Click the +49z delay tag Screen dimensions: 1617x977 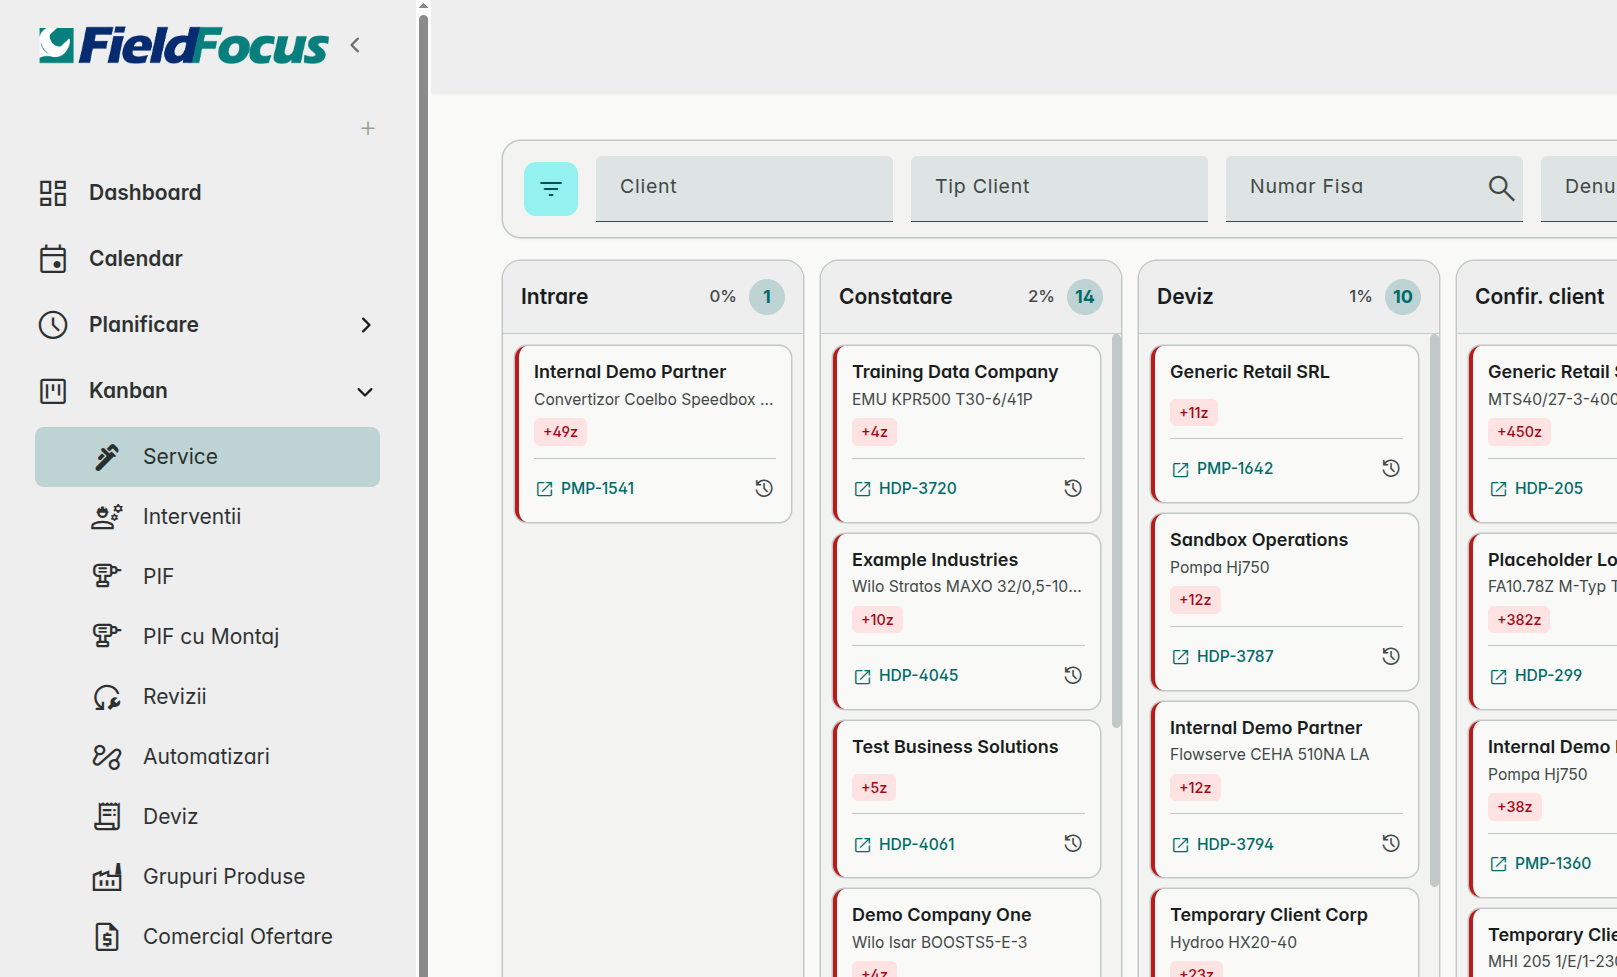pos(560,432)
